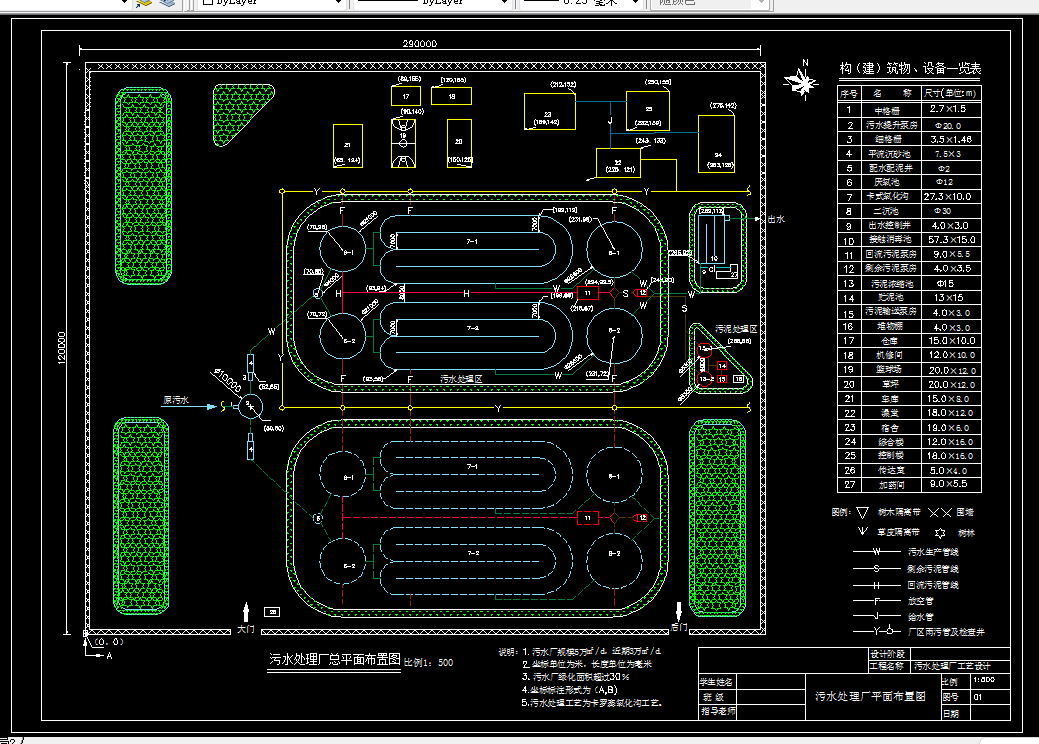Image resolution: width=1039 pixels, height=744 pixels.
Task: Click the 尺寸(单位:m) column header
Action: (x=950, y=93)
